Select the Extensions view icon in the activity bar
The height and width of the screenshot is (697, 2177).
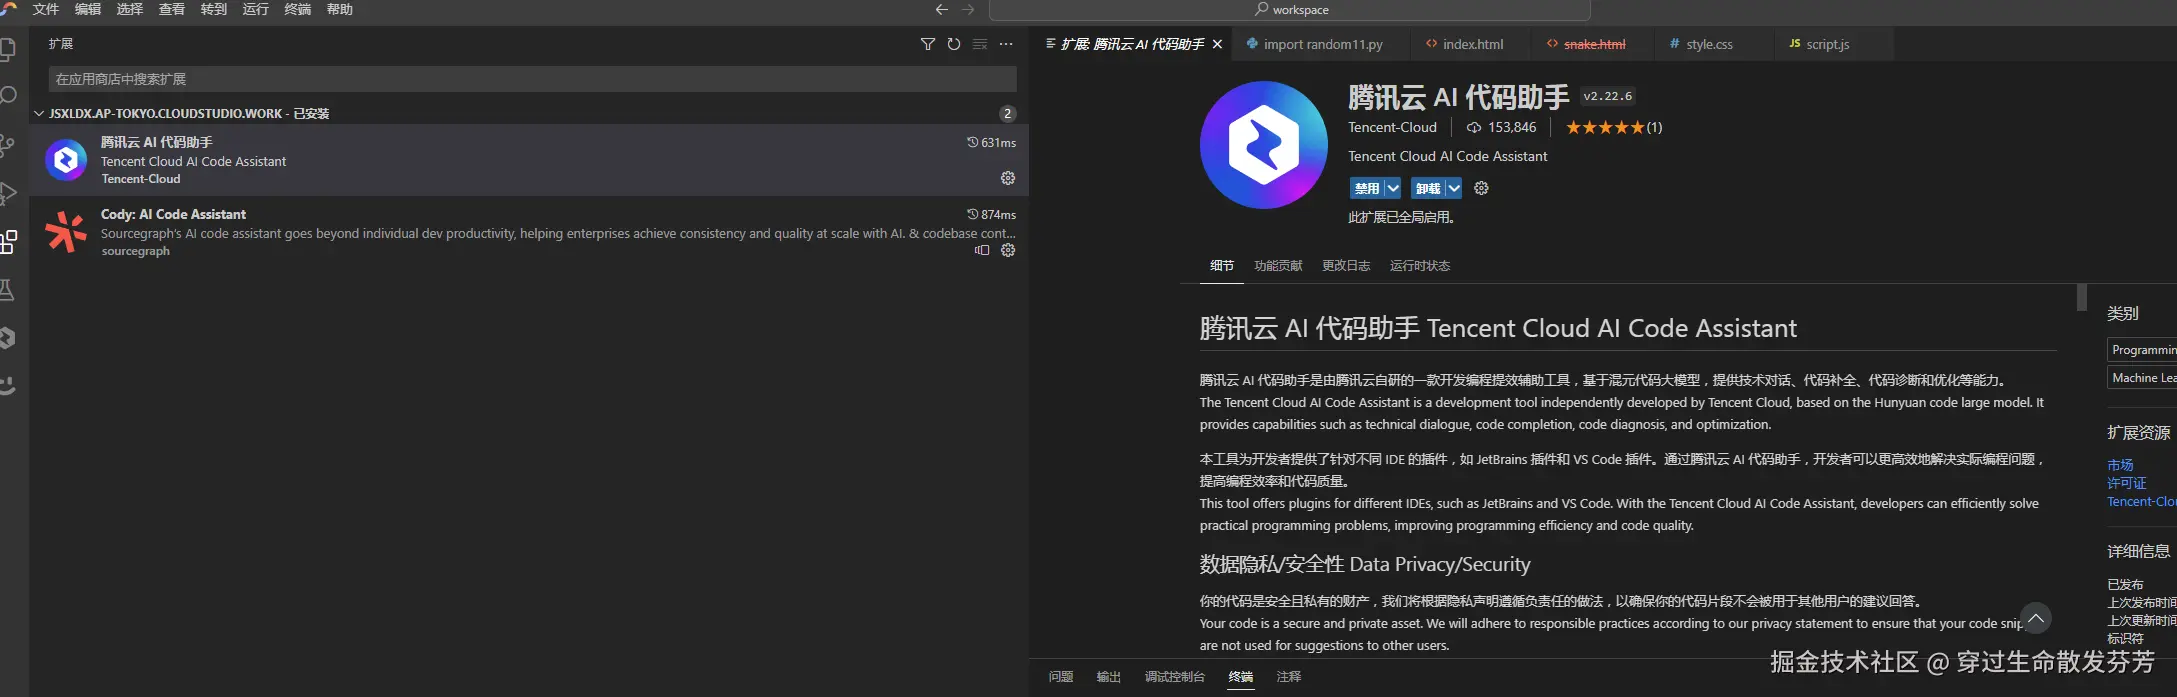8,241
